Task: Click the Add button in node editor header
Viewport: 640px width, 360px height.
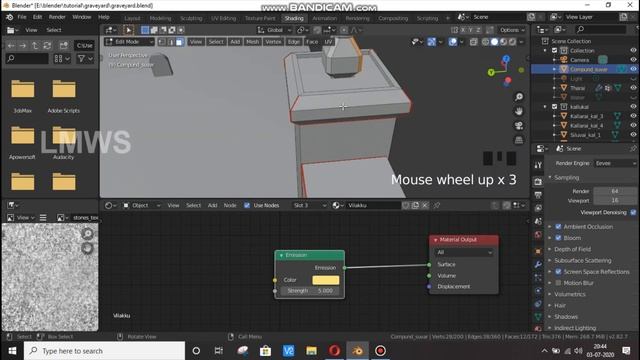Action: click(x=212, y=205)
